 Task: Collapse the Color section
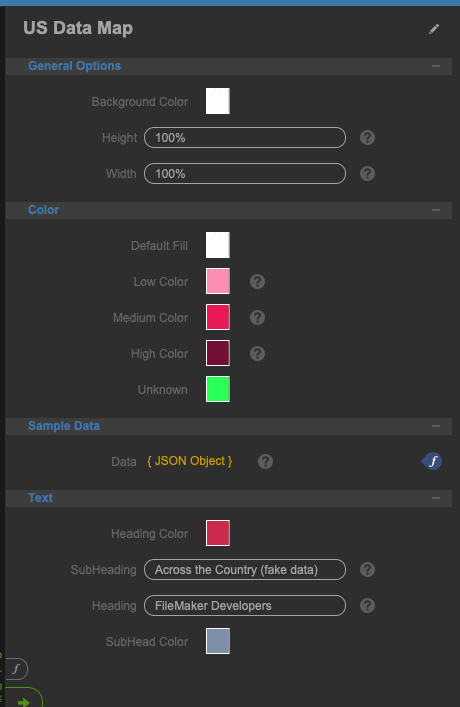point(436,210)
